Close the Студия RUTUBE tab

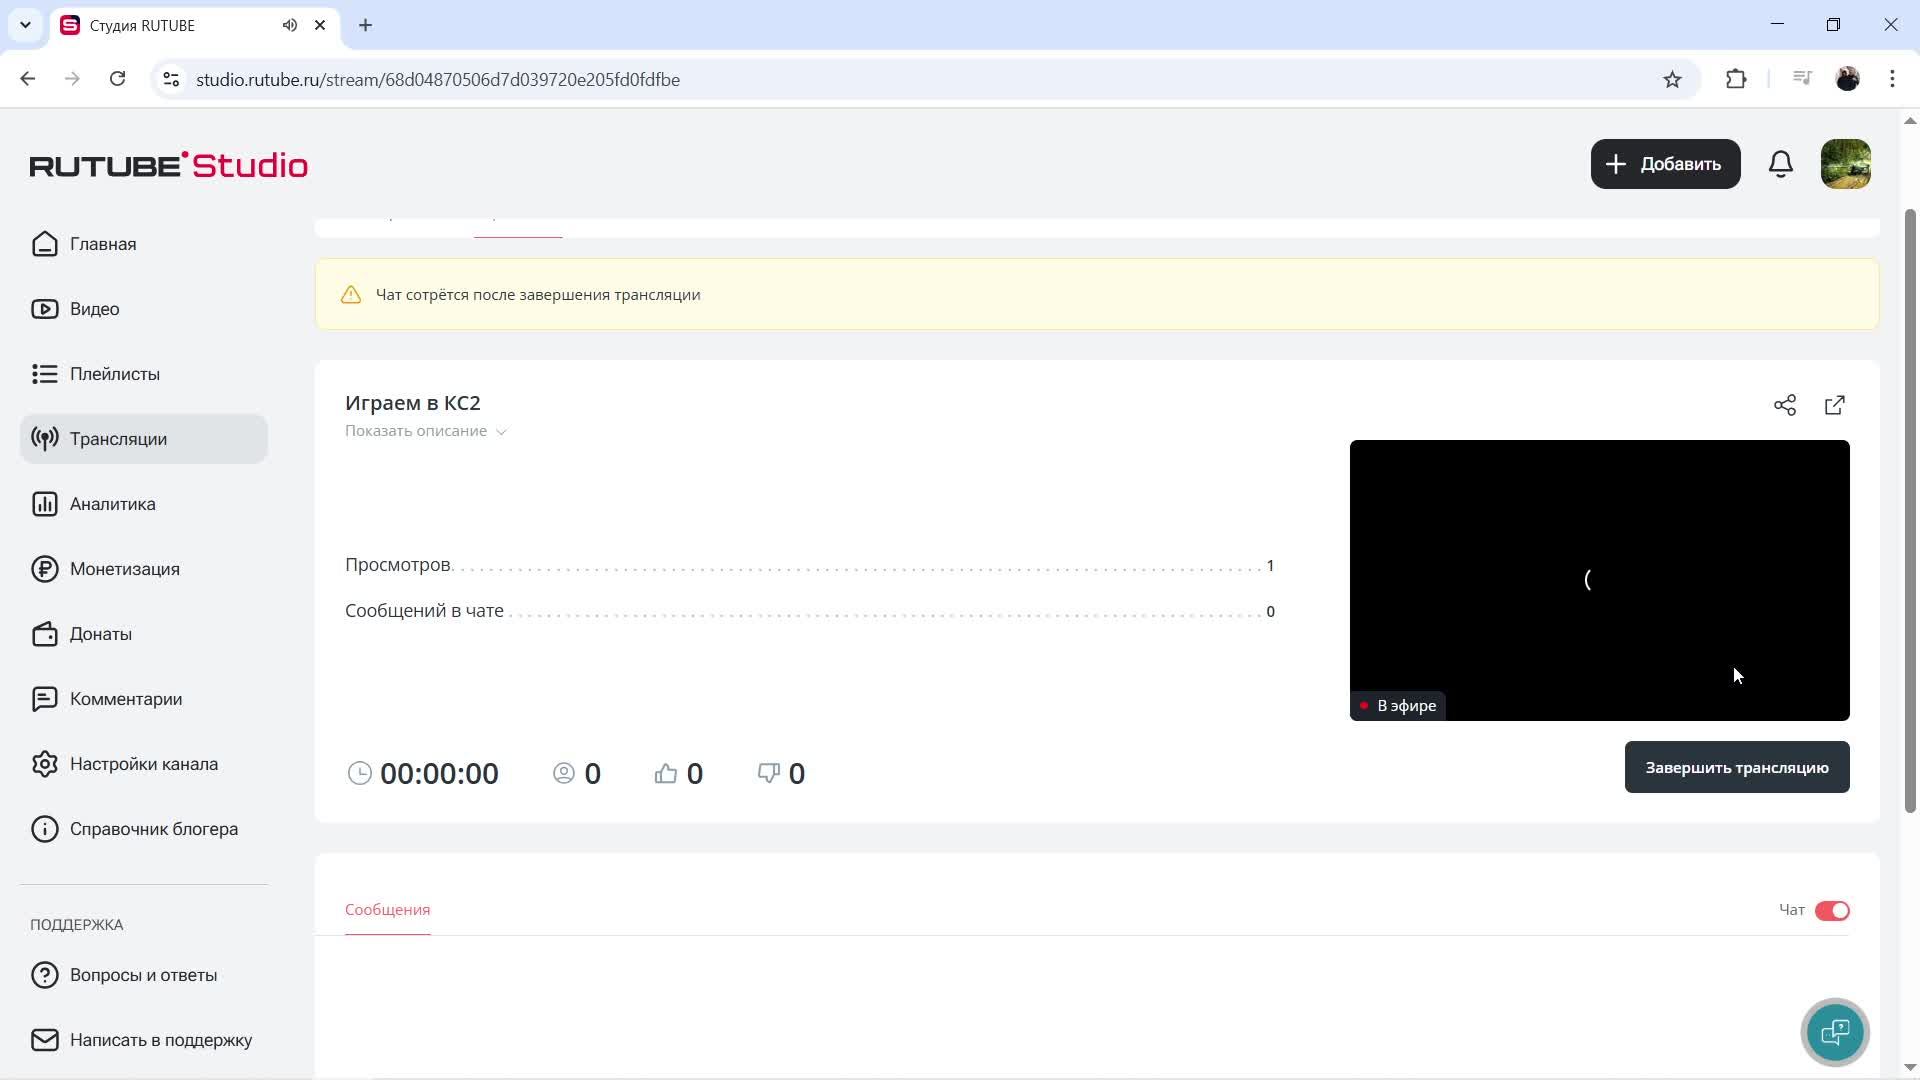tap(320, 26)
